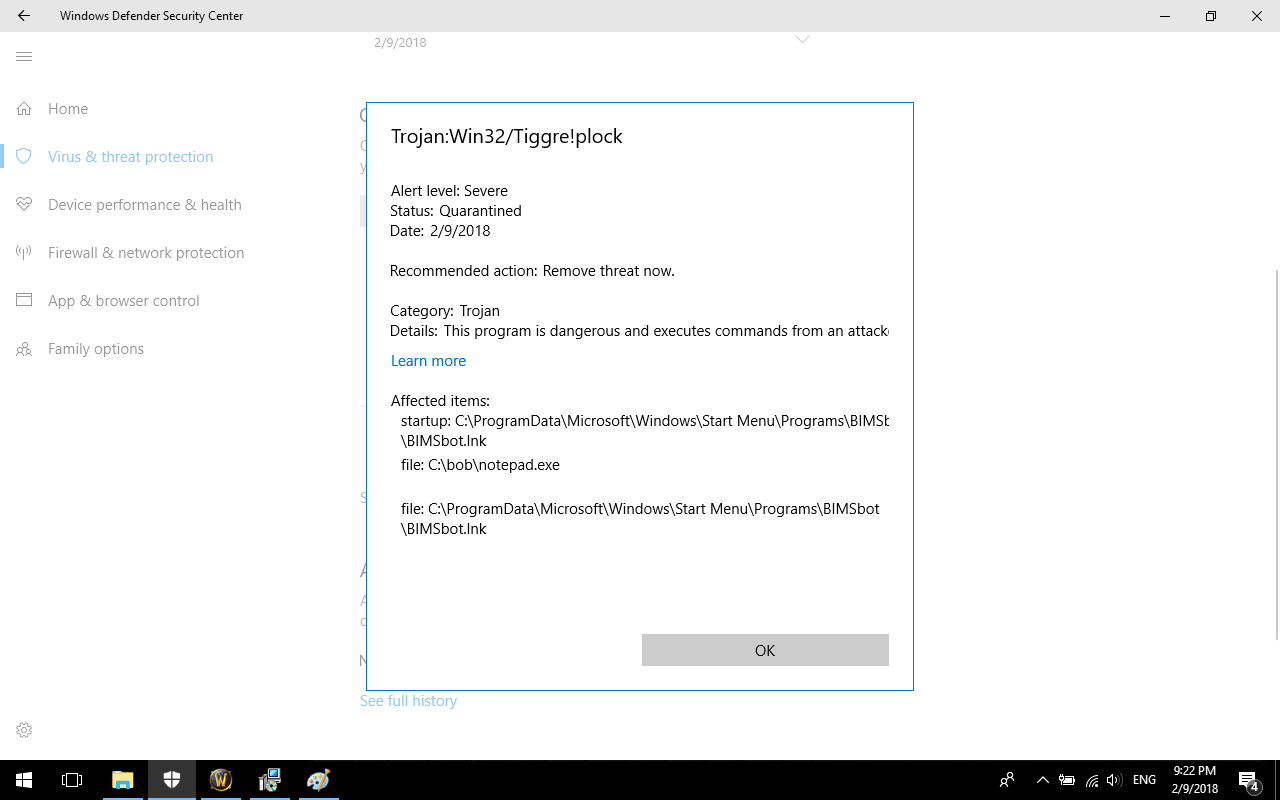Collapse the threat entry chevron at top

pos(802,40)
